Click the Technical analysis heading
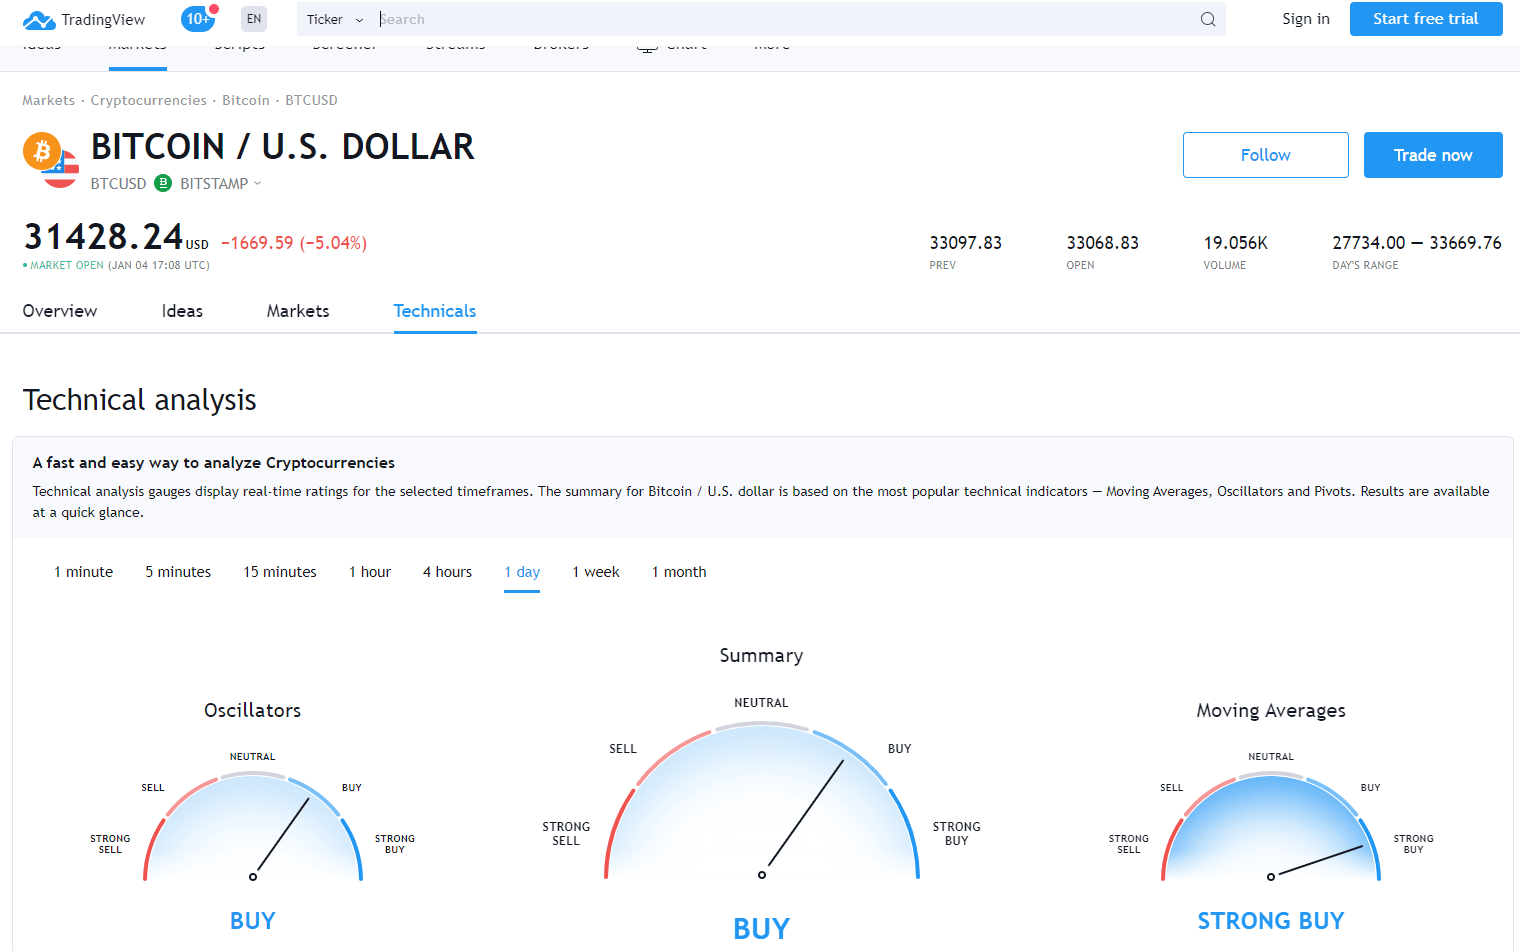 (x=140, y=400)
